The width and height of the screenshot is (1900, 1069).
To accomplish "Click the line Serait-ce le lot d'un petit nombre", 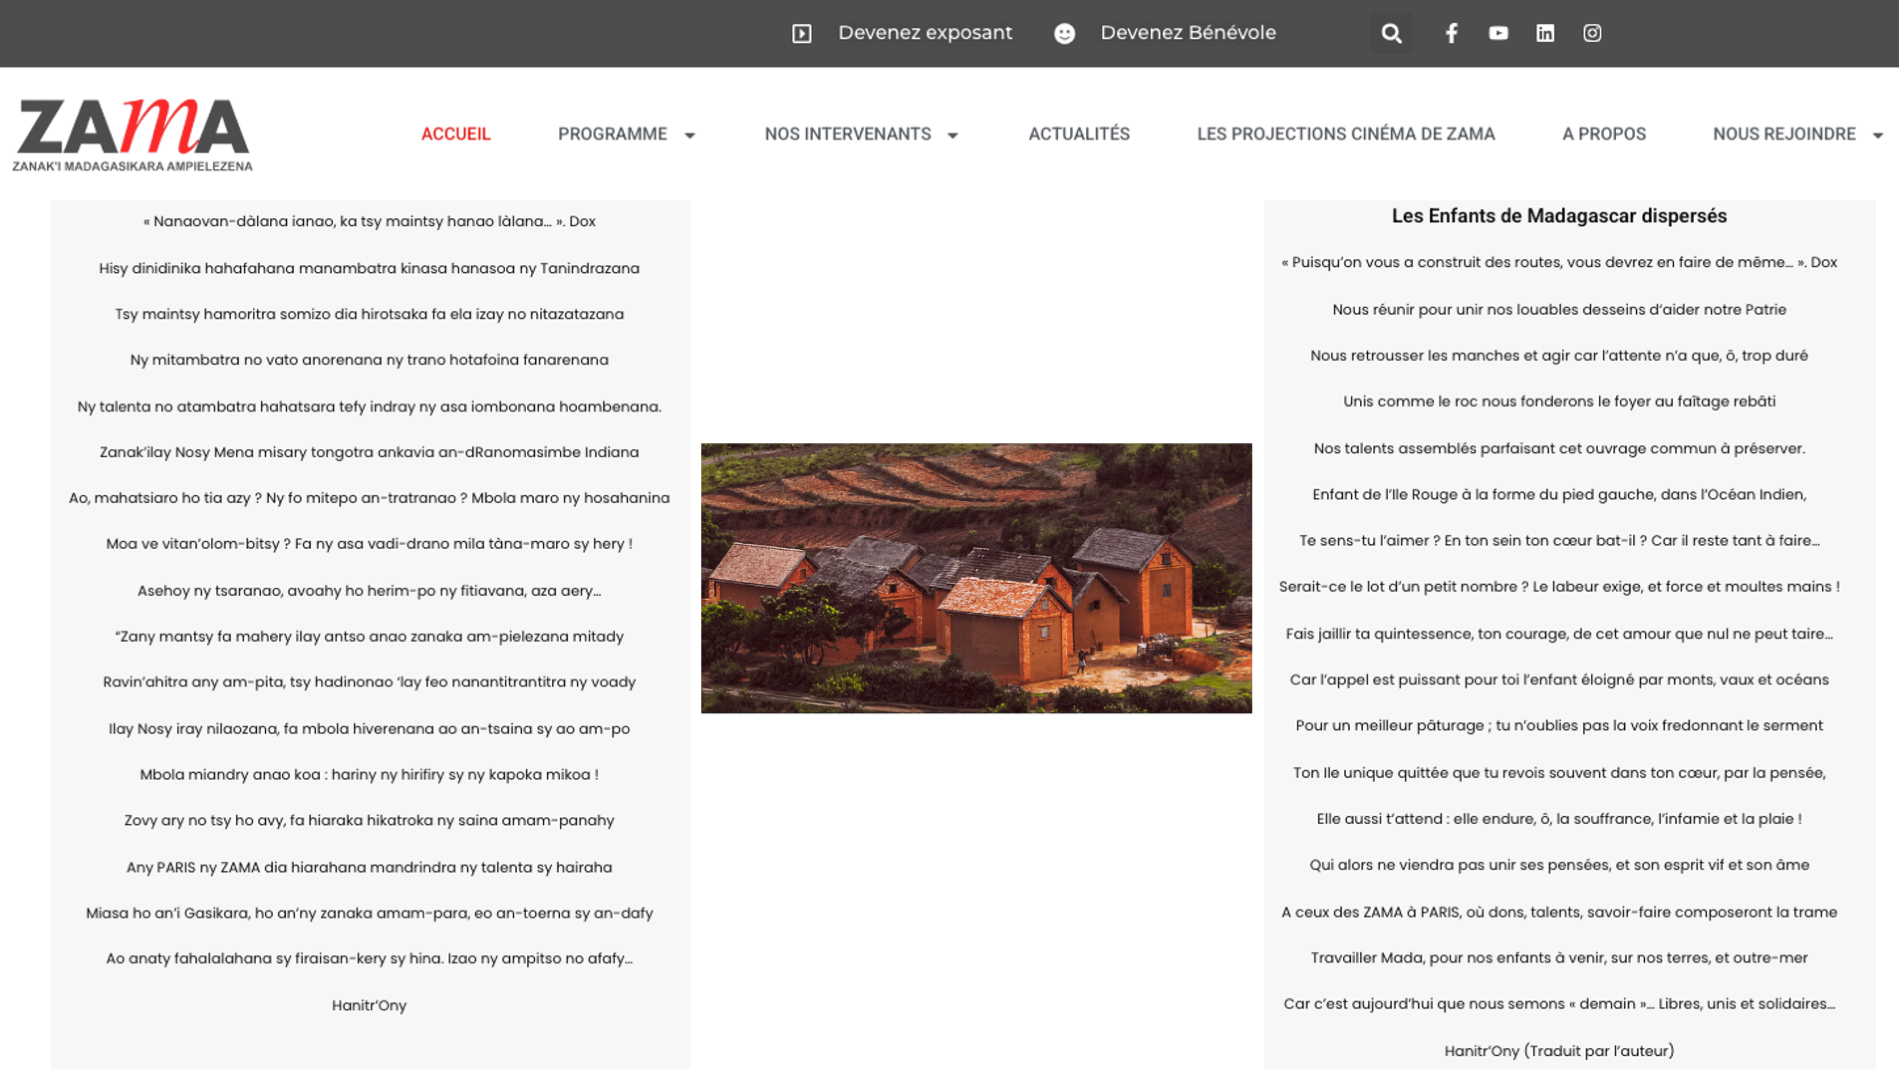I will (1559, 587).
